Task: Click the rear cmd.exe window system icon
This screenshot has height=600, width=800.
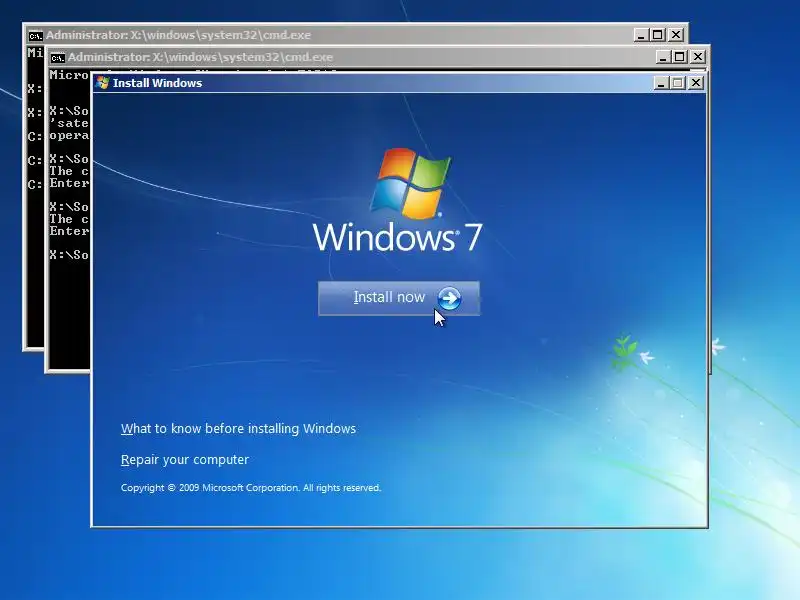Action: pyautogui.click(x=35, y=35)
